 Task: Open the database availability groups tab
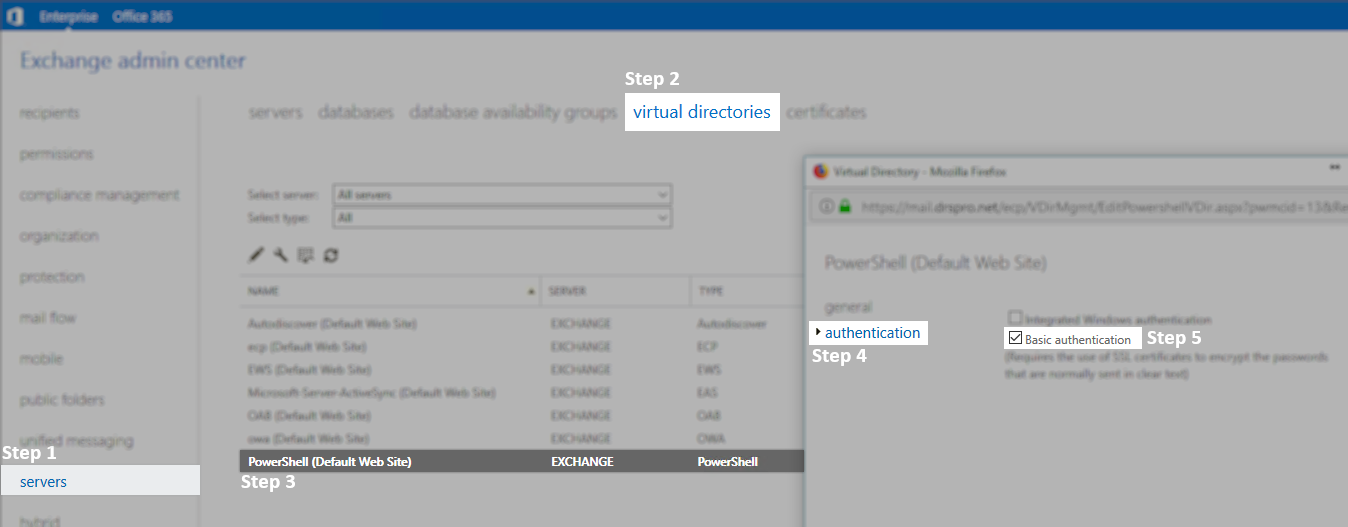[x=513, y=112]
